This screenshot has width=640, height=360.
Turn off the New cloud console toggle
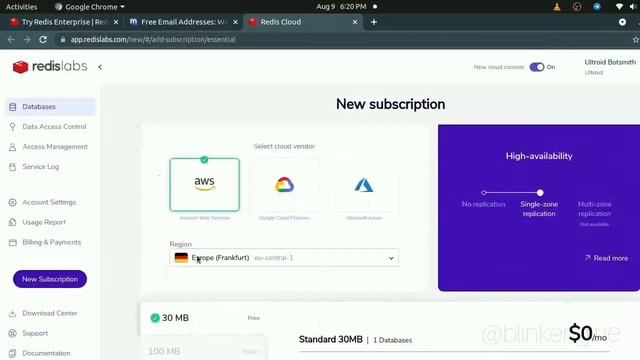pos(537,67)
